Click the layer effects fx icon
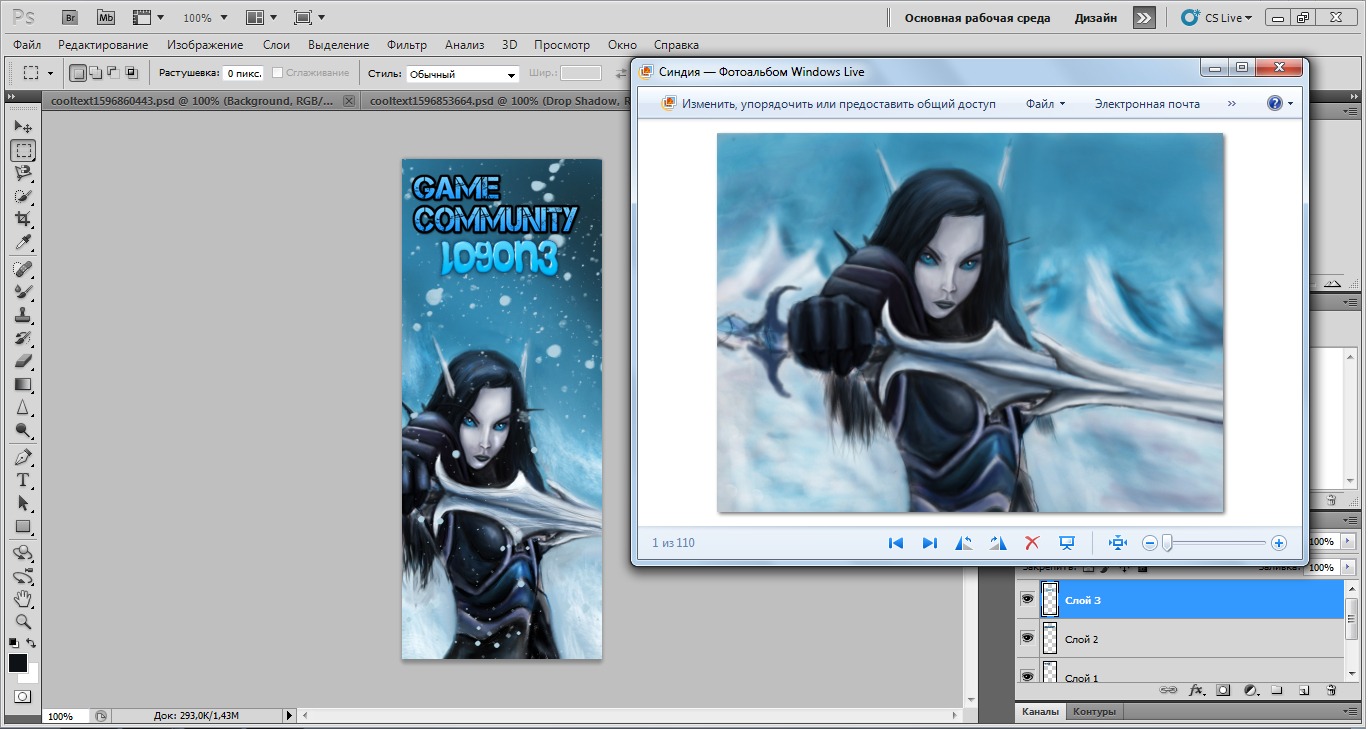 (x=1195, y=690)
